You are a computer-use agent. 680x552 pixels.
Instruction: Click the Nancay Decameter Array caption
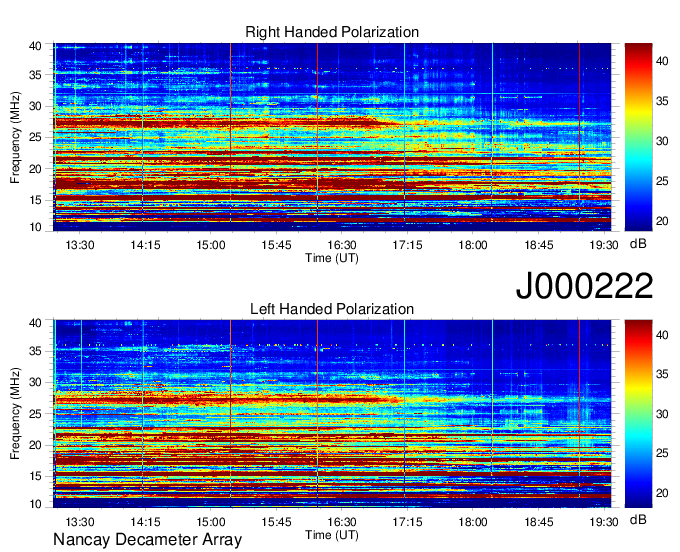[147, 540]
